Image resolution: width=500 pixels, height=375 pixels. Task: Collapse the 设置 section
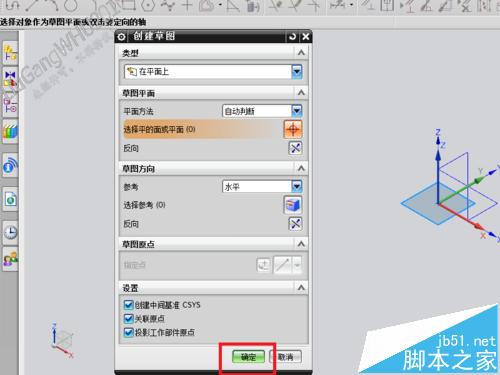(301, 287)
